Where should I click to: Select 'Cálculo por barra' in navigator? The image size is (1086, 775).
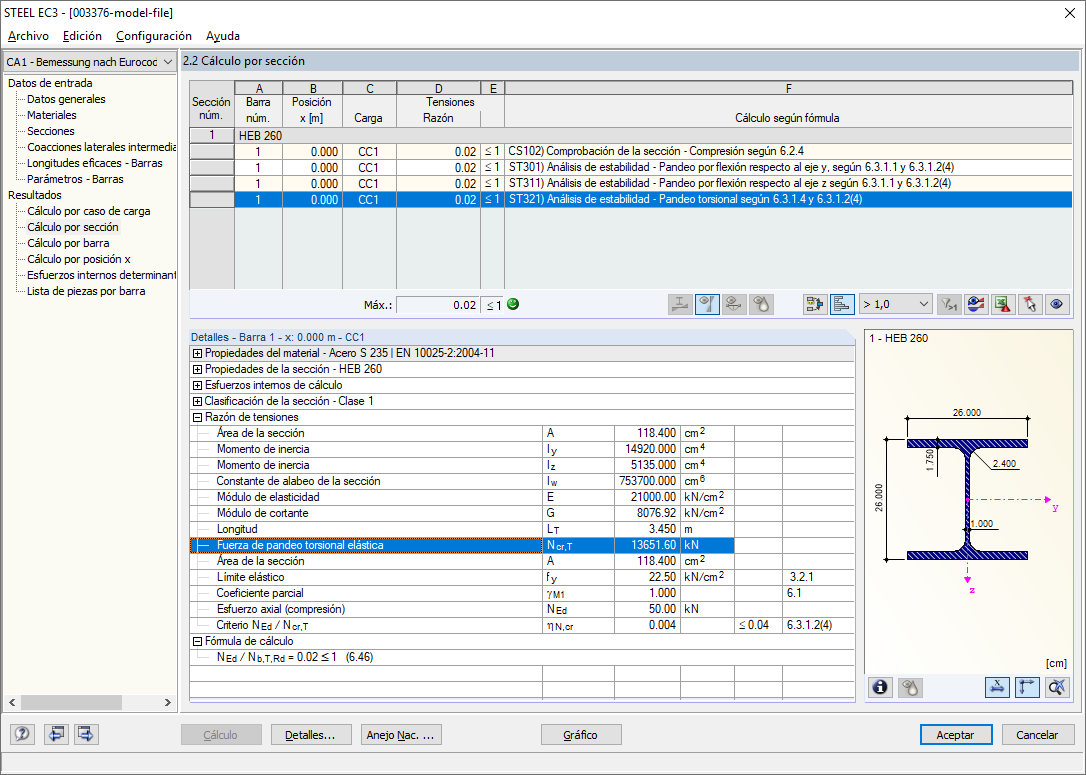[x=68, y=243]
